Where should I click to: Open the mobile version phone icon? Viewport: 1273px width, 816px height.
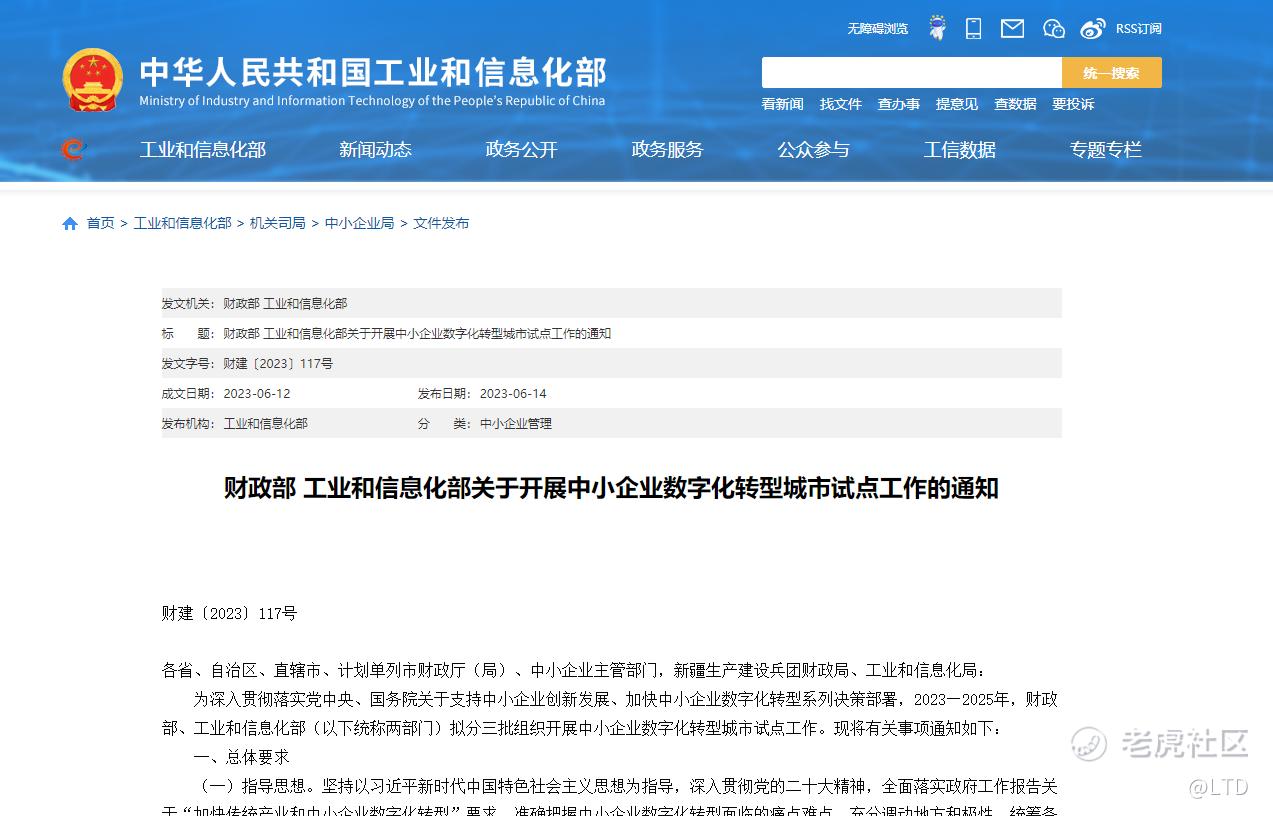tap(973, 28)
